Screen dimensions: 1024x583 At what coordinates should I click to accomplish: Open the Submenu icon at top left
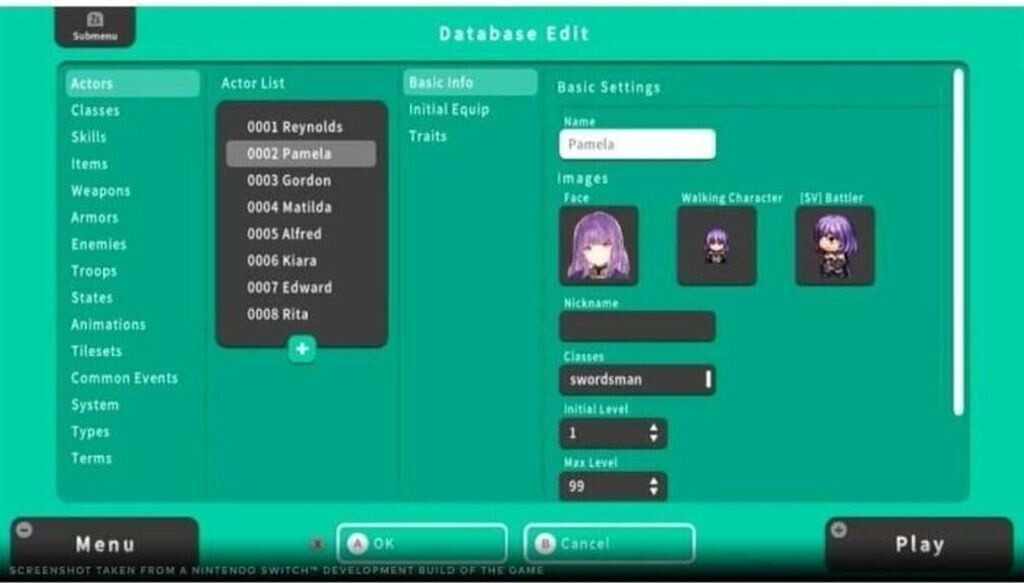point(95,27)
